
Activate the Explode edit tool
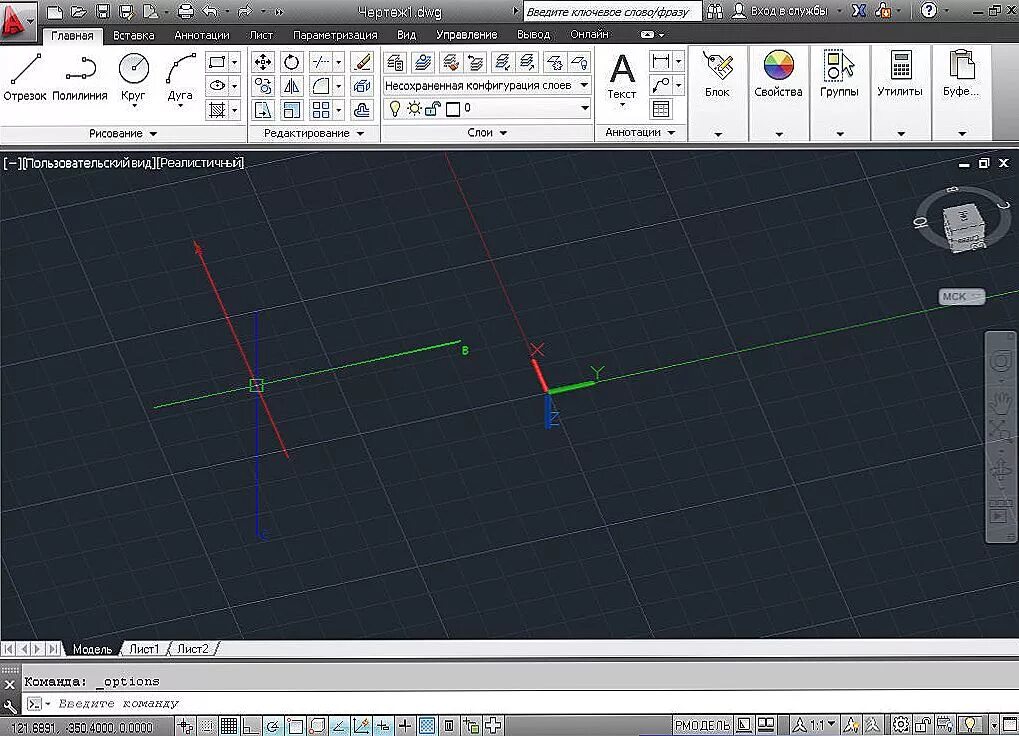[361, 86]
